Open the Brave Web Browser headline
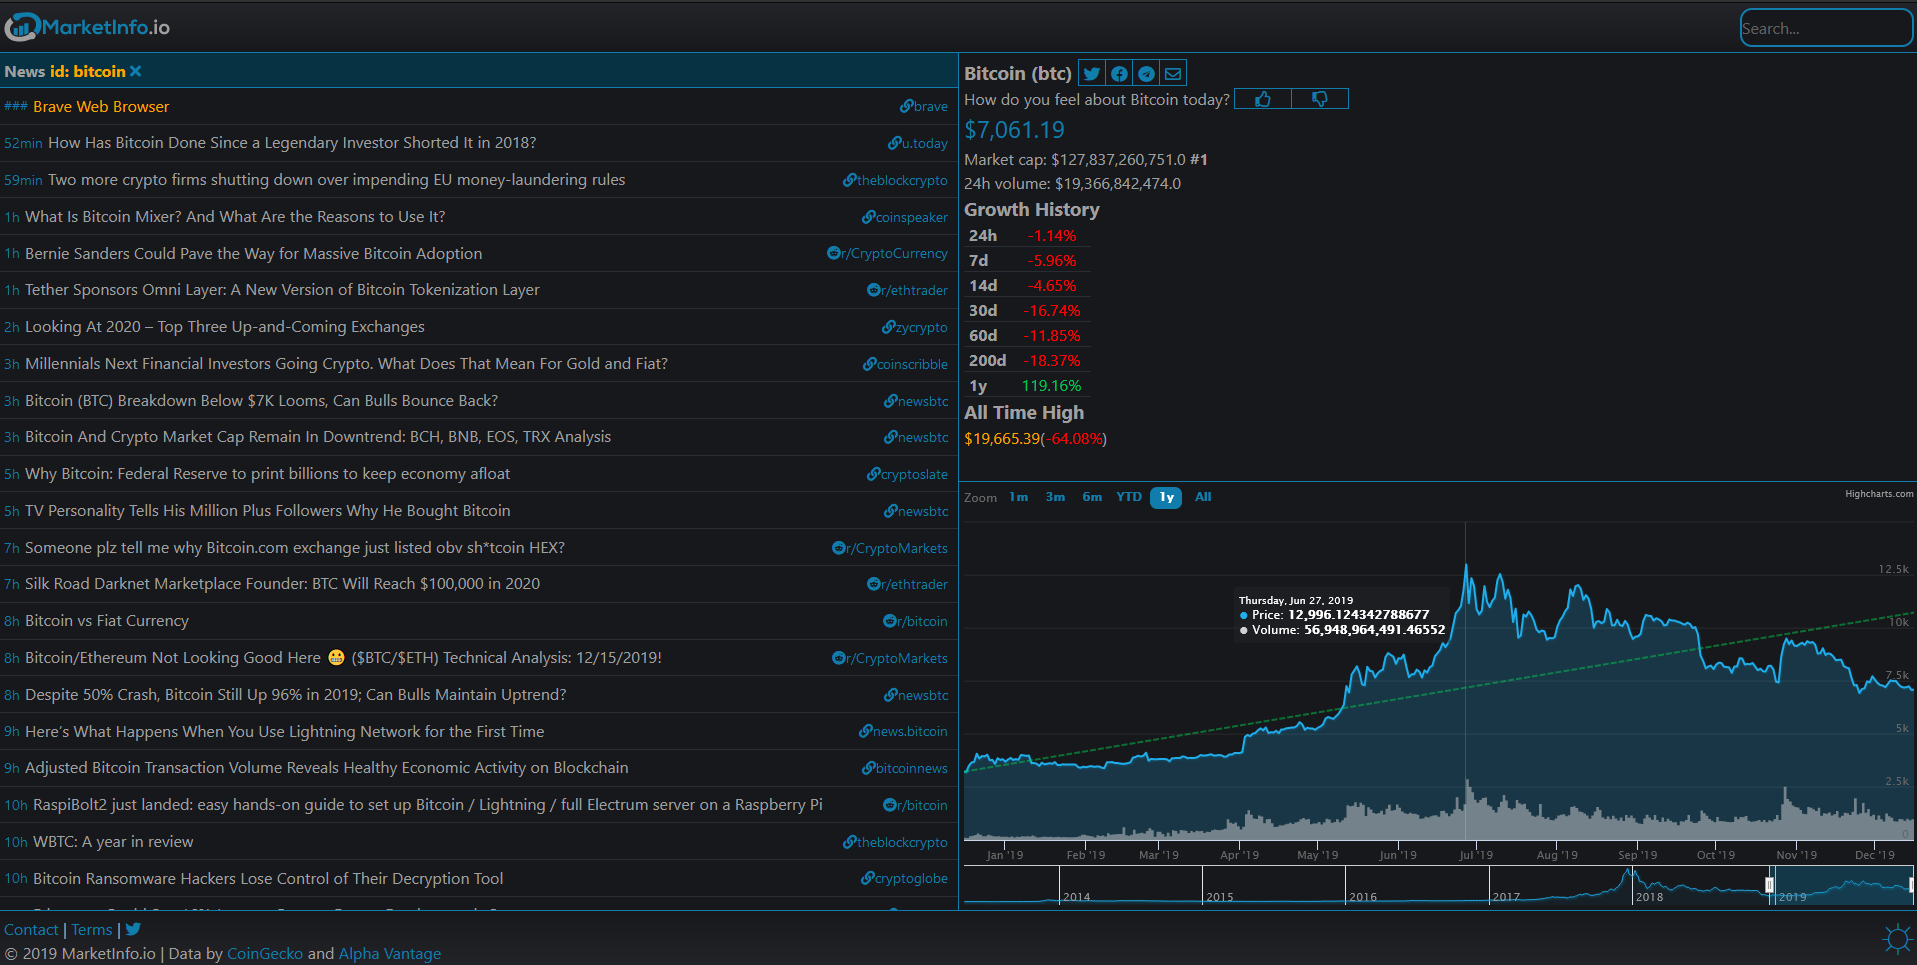This screenshot has height=965, width=1917. [101, 106]
